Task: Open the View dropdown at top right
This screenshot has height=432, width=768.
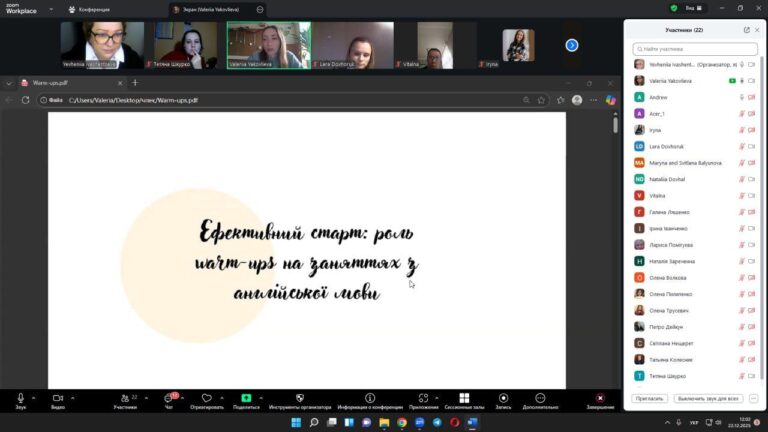Action: [x=703, y=9]
